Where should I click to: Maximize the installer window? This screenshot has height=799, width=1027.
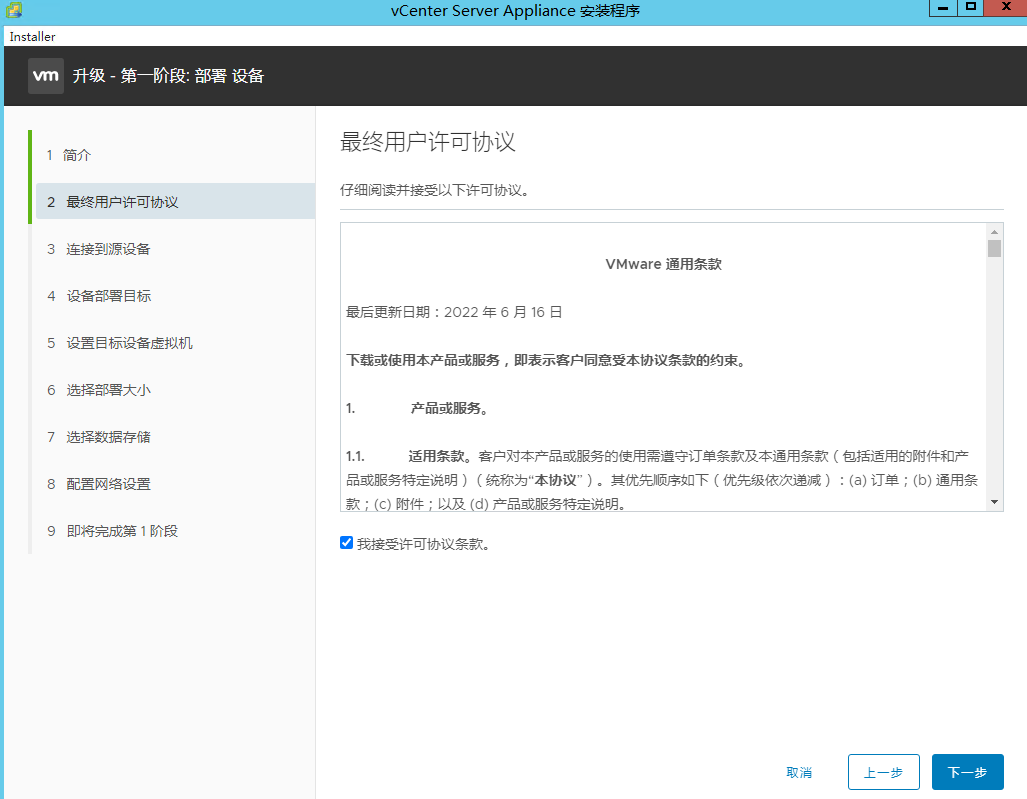click(x=971, y=8)
